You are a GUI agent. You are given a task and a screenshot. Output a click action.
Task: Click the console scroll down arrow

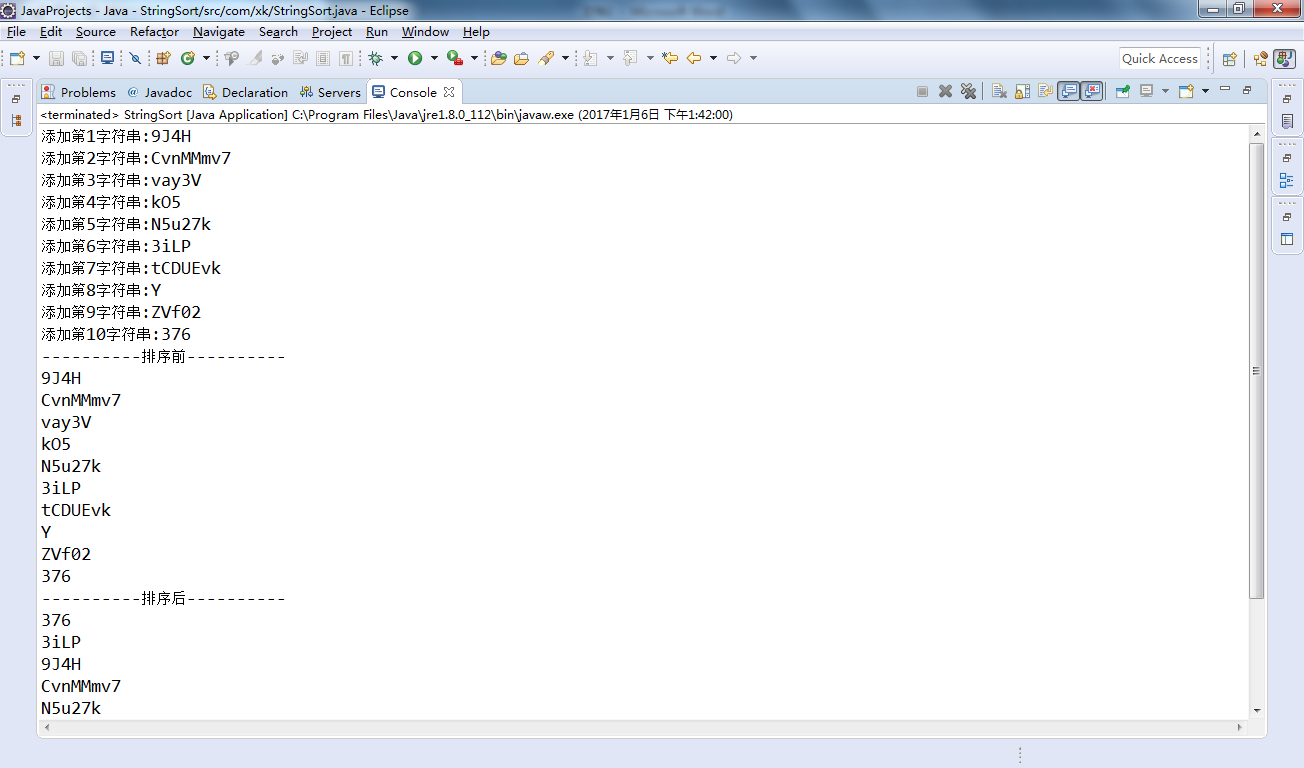1257,711
